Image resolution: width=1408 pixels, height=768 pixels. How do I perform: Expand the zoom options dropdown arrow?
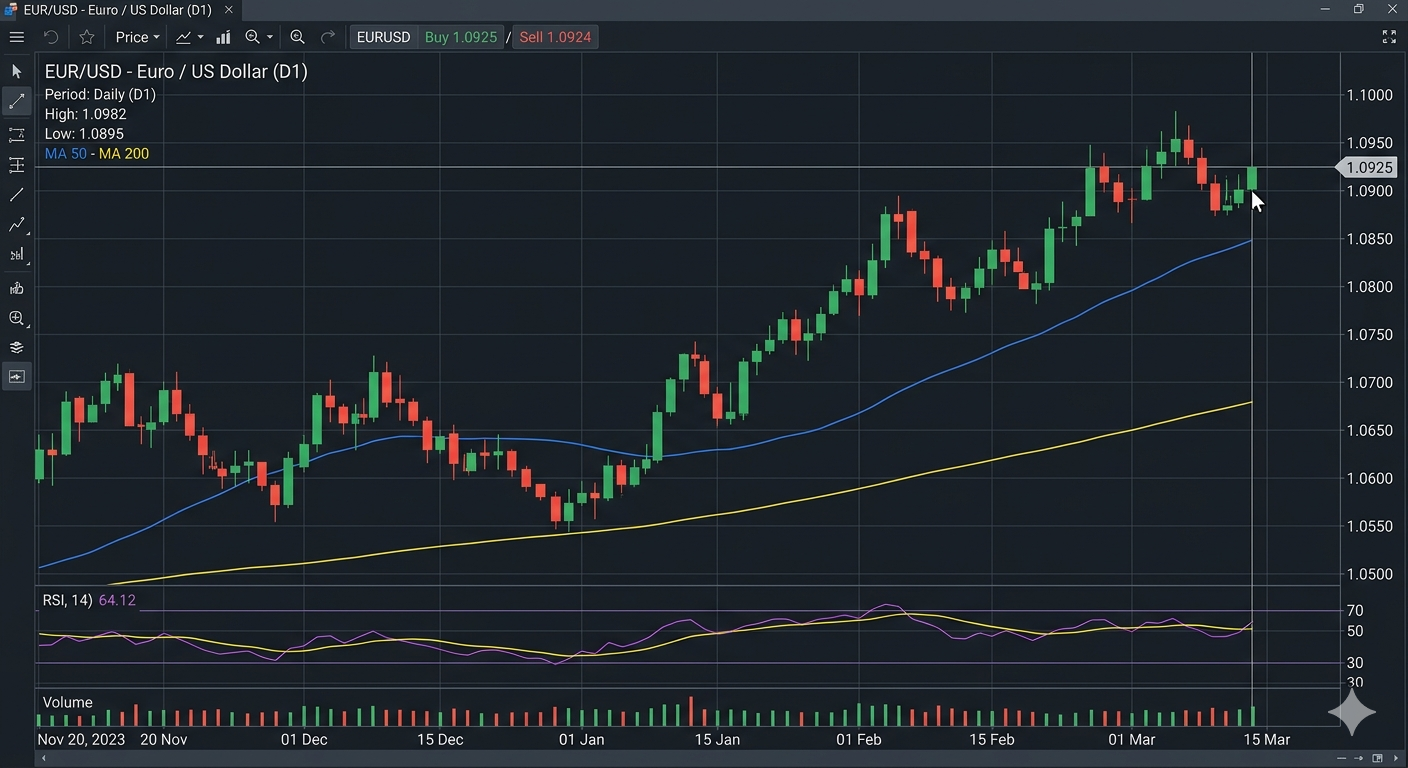(x=270, y=37)
